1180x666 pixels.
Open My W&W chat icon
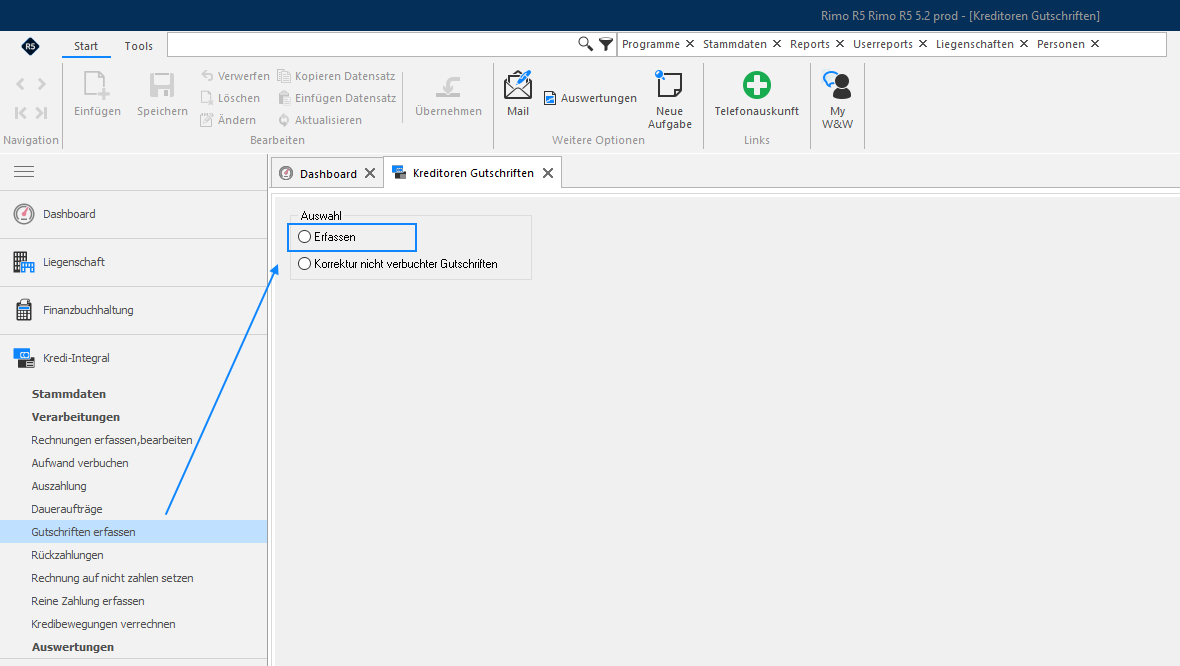[837, 85]
